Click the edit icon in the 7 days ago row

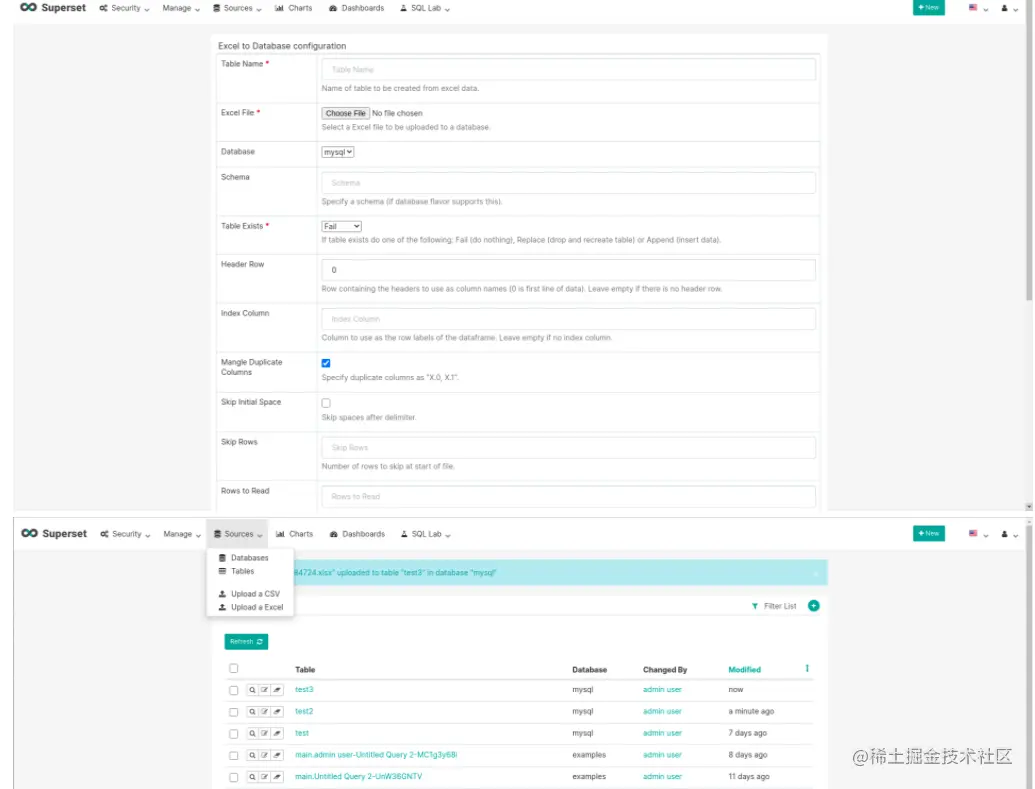(265, 734)
